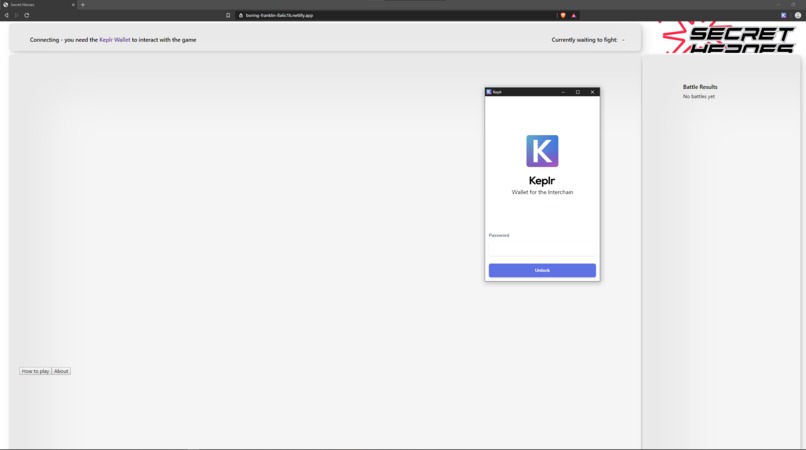Click the Unlock button in Keplr
The width and height of the screenshot is (806, 450).
[542, 271]
